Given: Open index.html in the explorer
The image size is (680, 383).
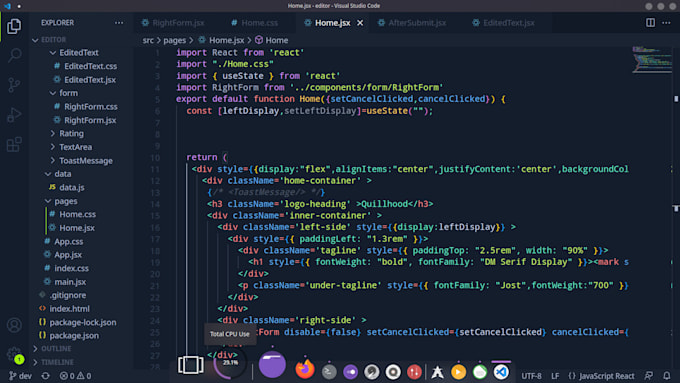Looking at the screenshot, I should click(69, 309).
